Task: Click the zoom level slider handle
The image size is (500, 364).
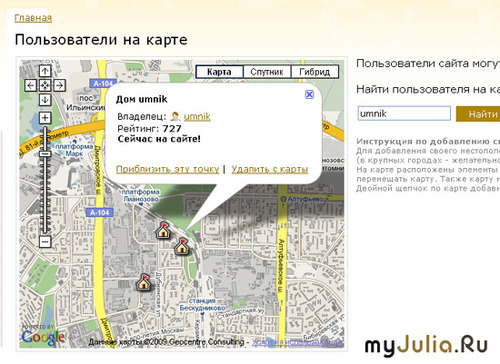Action: pyautogui.click(x=45, y=154)
